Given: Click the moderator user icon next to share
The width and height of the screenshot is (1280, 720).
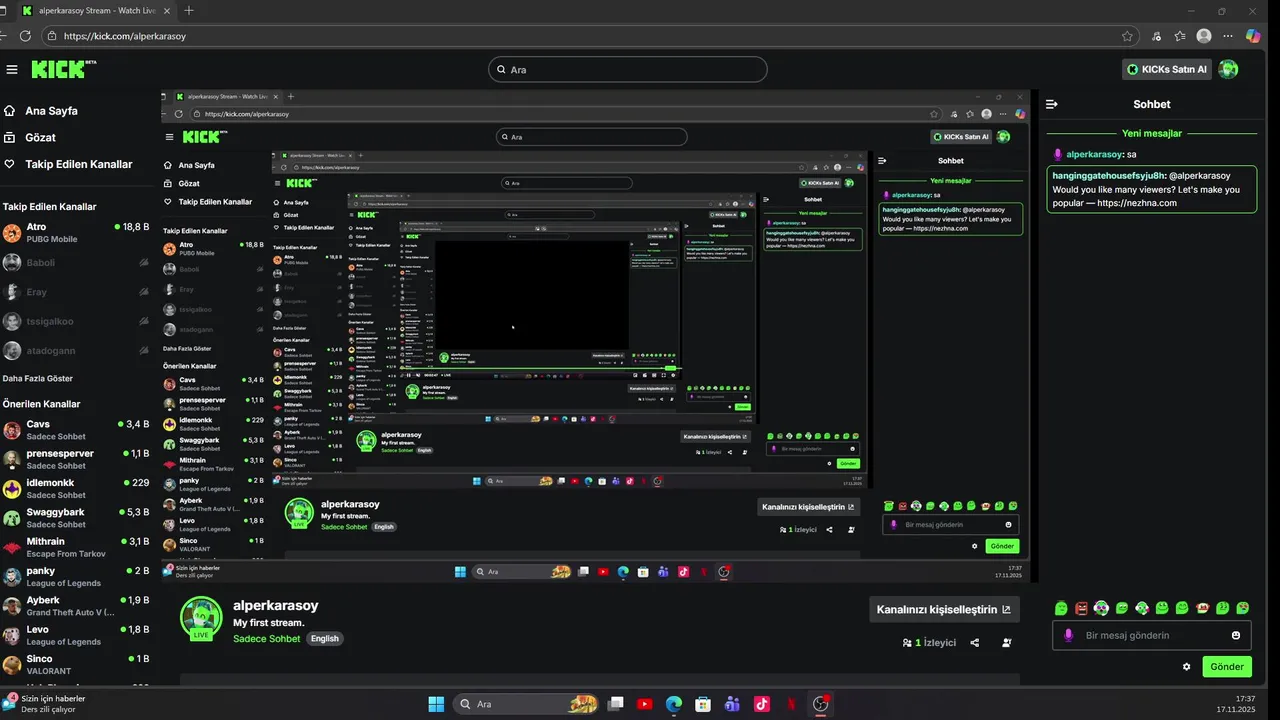Looking at the screenshot, I should (1006, 643).
